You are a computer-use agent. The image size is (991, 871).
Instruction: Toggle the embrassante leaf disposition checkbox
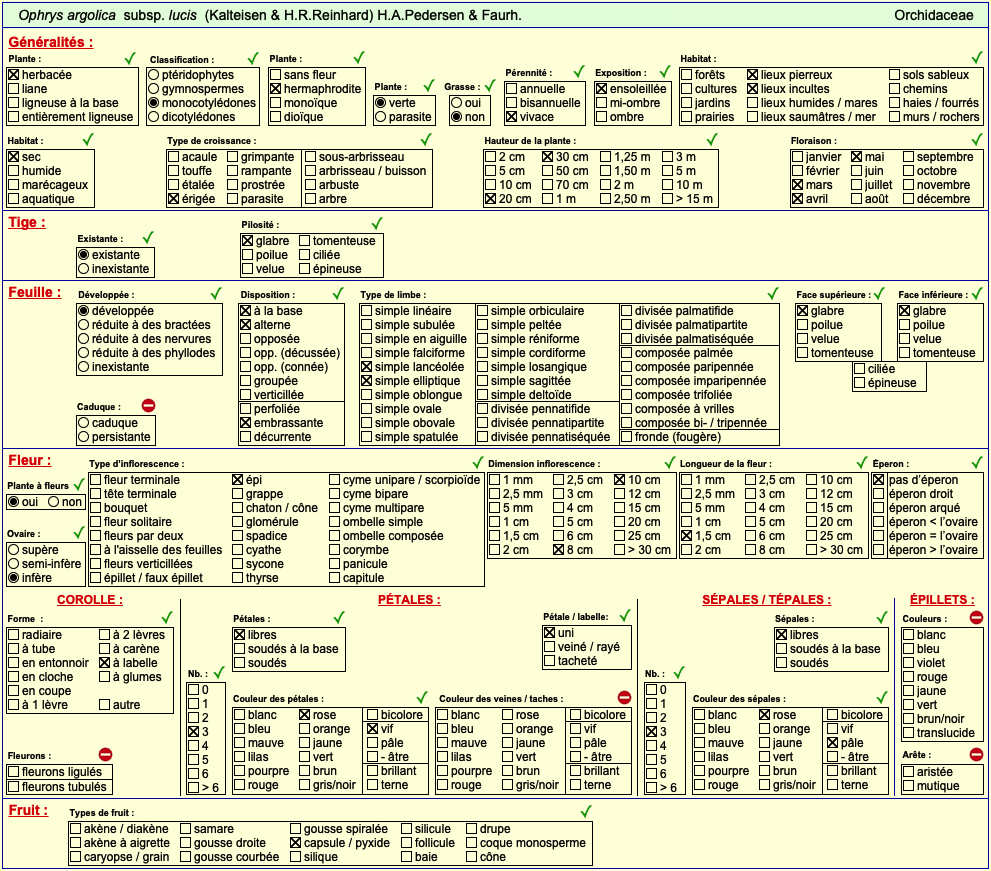point(246,423)
